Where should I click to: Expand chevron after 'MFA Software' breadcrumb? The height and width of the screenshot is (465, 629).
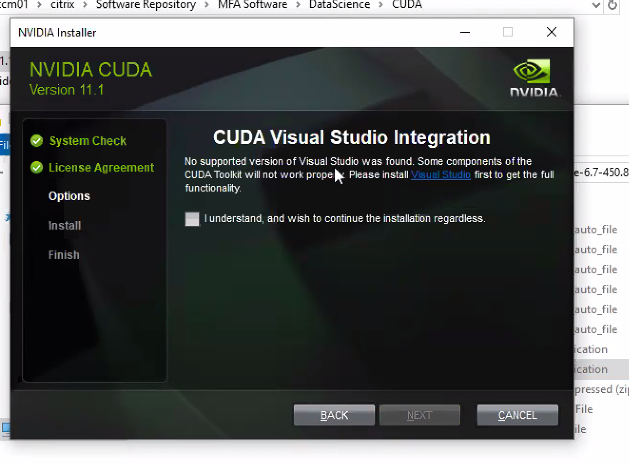(x=298, y=5)
